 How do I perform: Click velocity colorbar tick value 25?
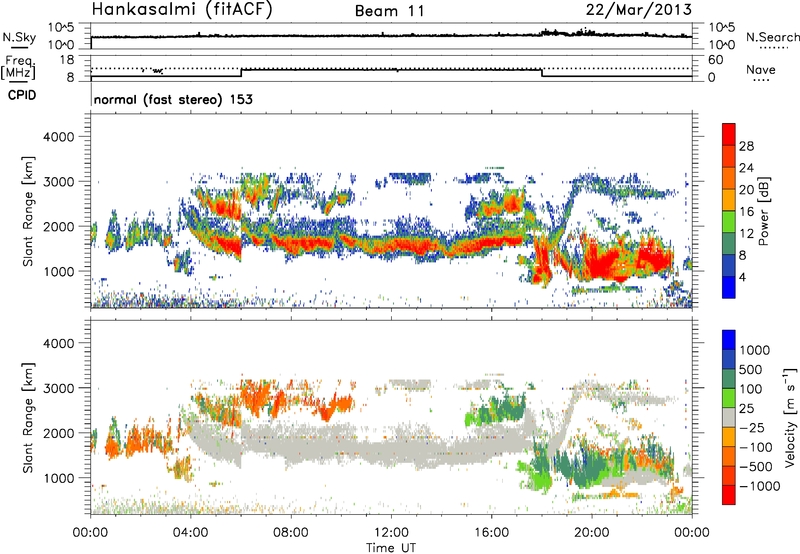[747, 408]
